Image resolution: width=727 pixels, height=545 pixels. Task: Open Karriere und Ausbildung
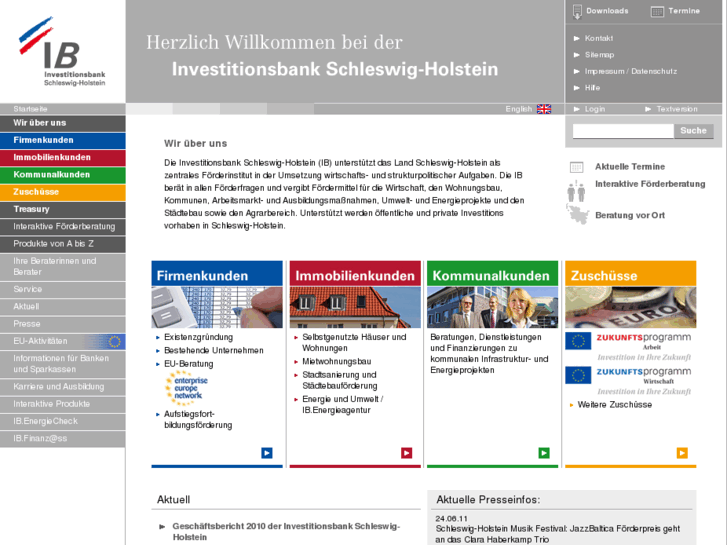pyautogui.click(x=63, y=387)
